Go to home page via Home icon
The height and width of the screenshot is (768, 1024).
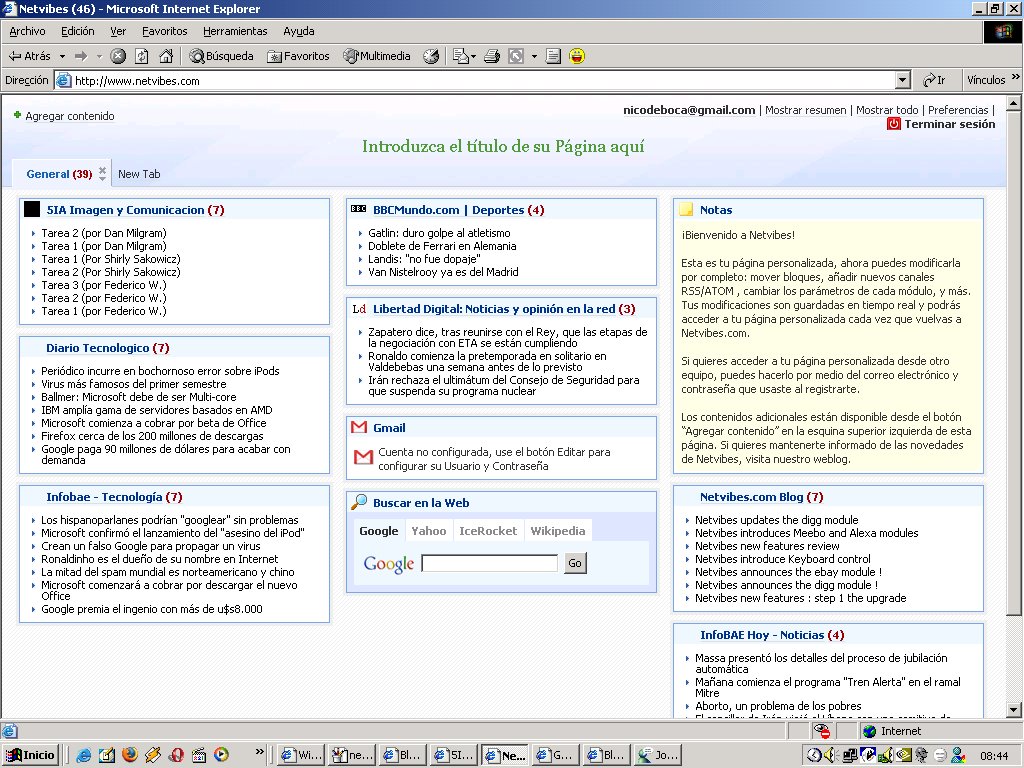pos(166,56)
